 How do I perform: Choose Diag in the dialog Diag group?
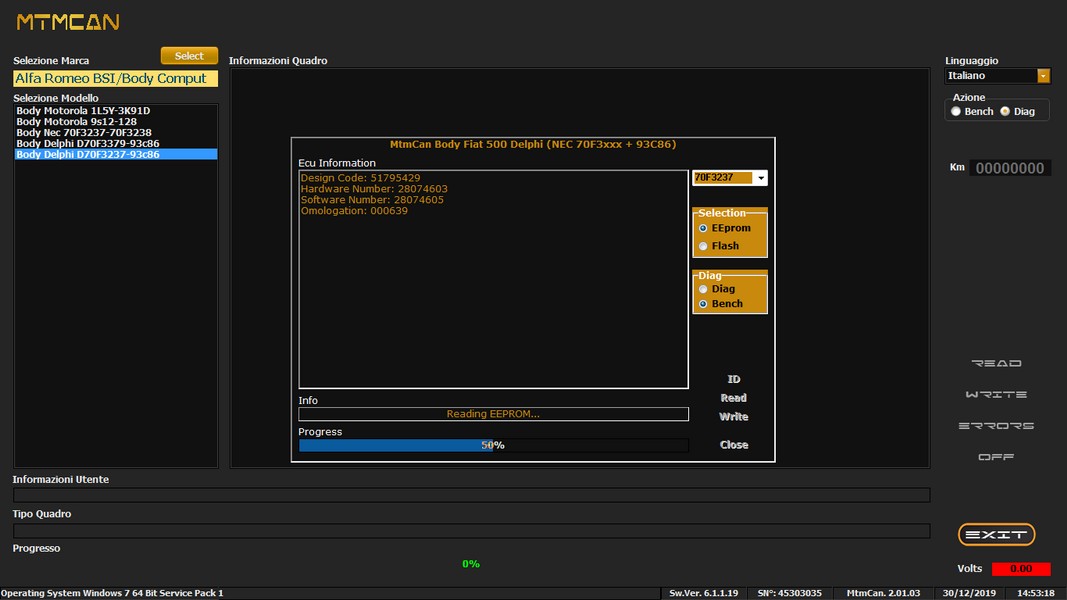(704, 289)
